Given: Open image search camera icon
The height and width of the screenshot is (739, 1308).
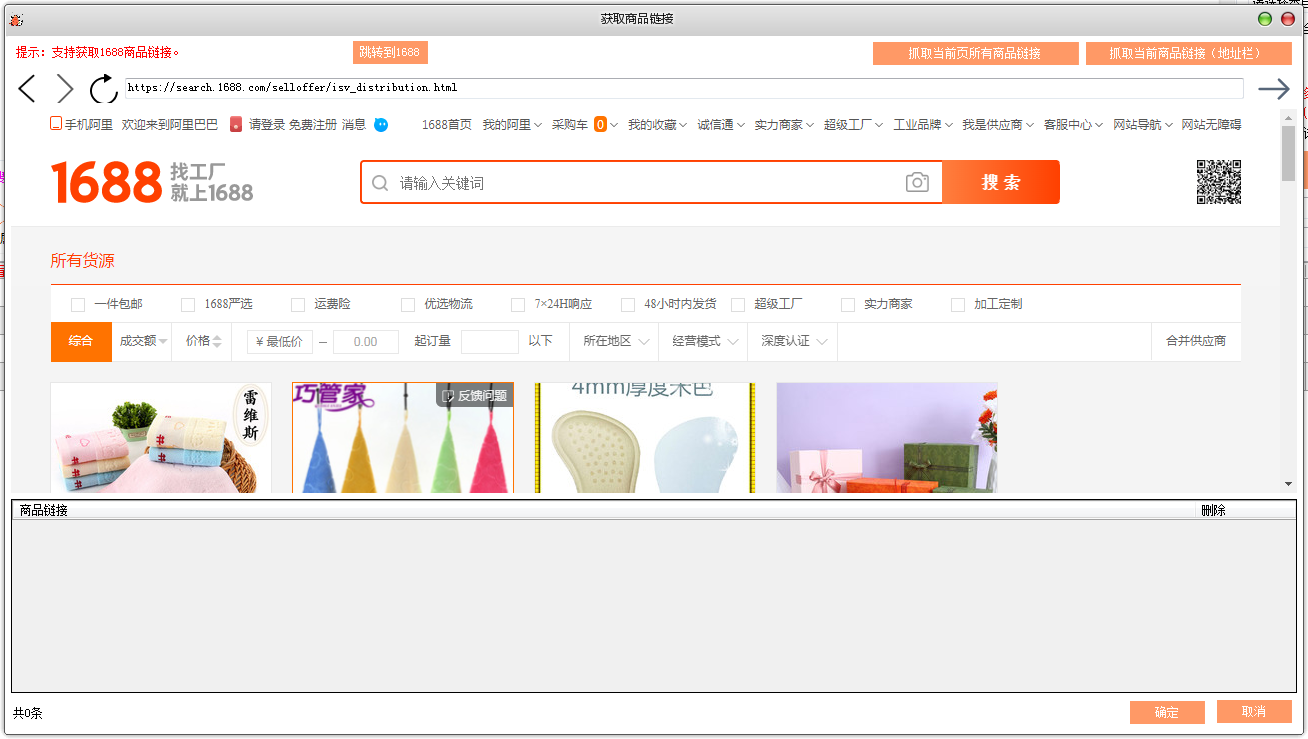Looking at the screenshot, I should tap(917, 182).
